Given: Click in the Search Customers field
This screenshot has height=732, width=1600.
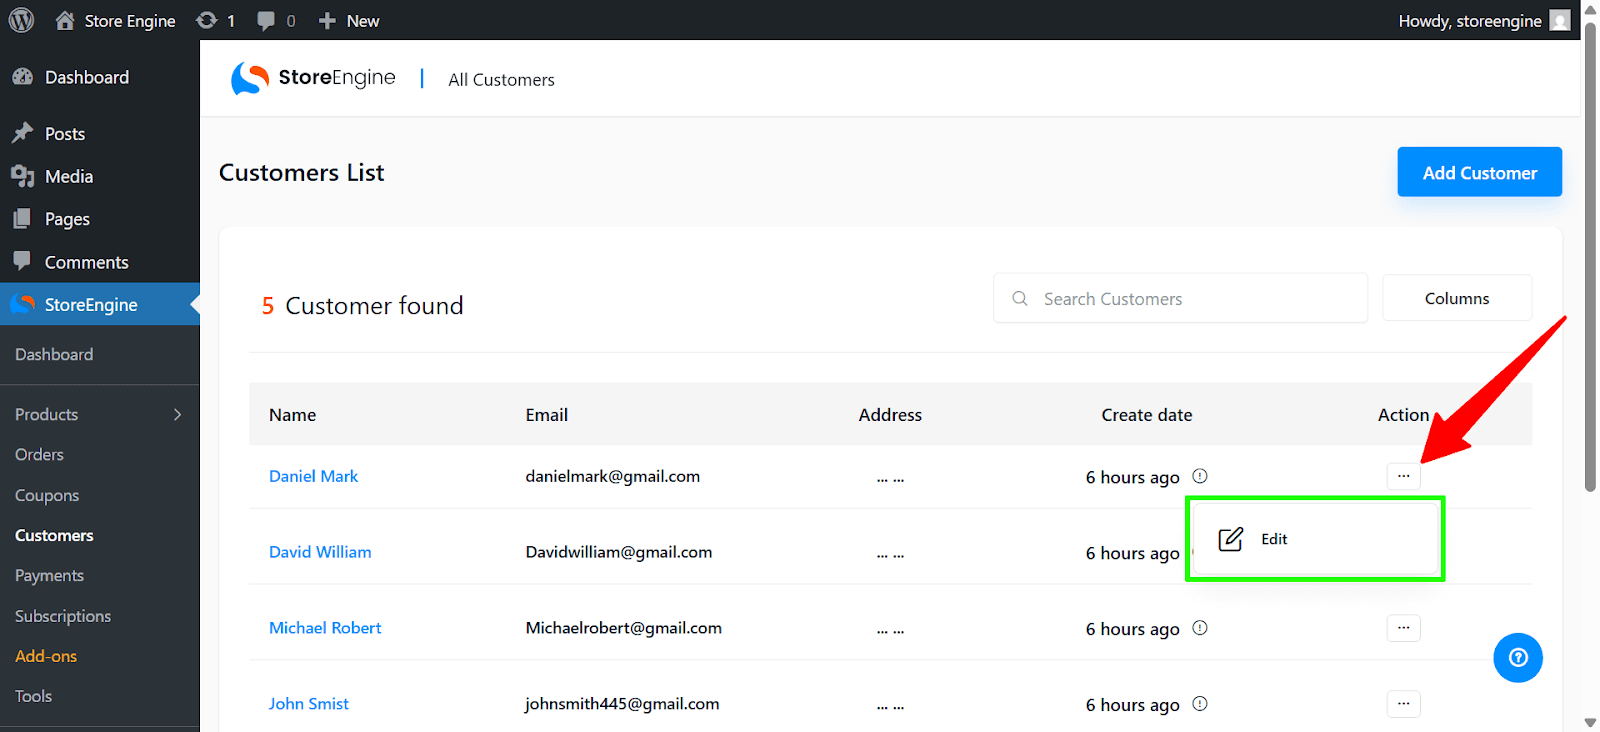Looking at the screenshot, I should [x=1180, y=298].
